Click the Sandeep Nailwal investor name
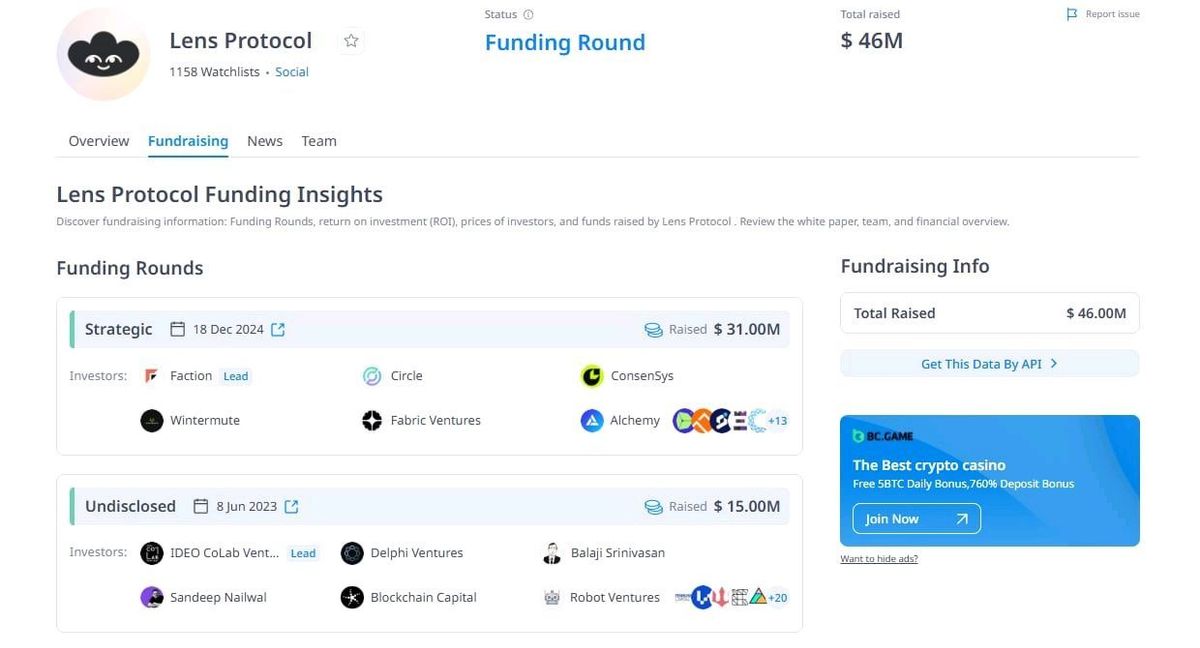Image resolution: width=1200 pixels, height=648 pixels. coord(218,597)
